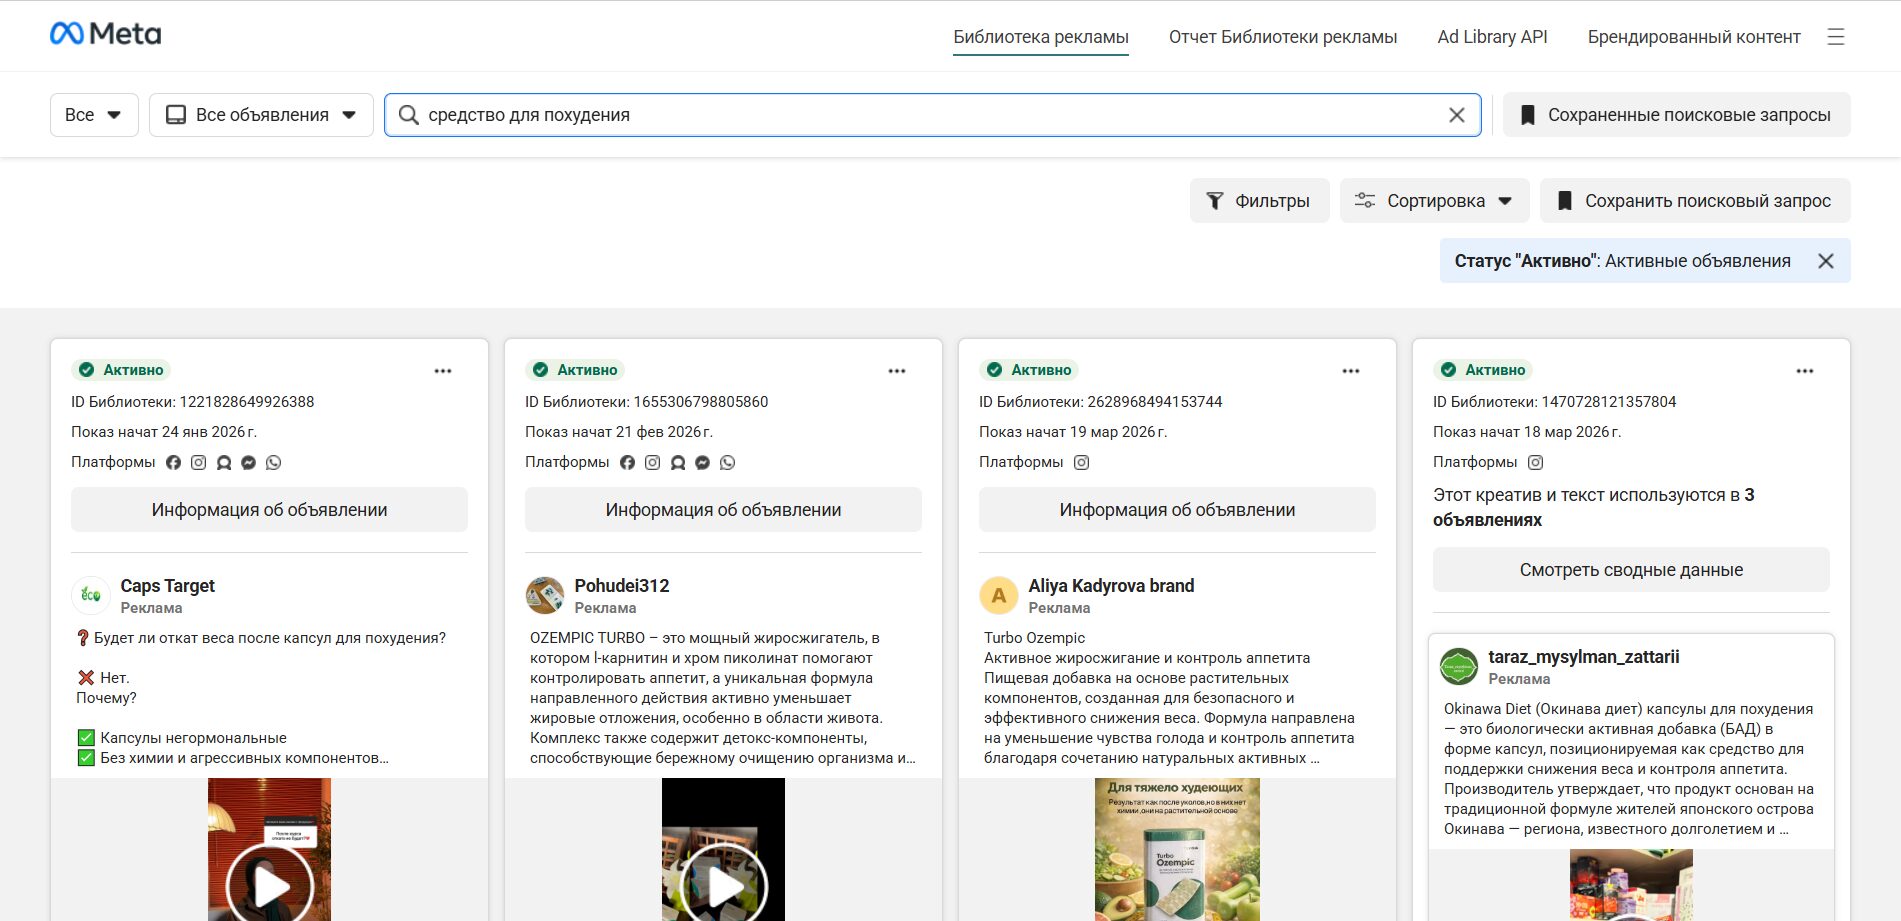Click the Meta logo
This screenshot has width=1901, height=921.
pyautogui.click(x=105, y=34)
